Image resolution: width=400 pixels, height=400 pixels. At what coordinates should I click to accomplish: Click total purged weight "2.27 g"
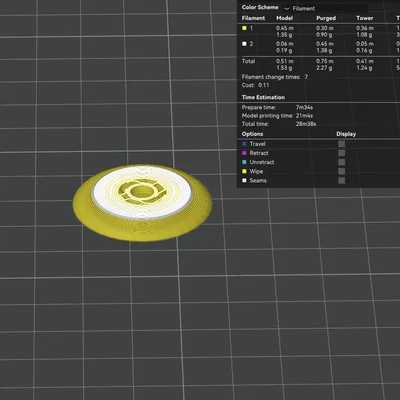(324, 68)
